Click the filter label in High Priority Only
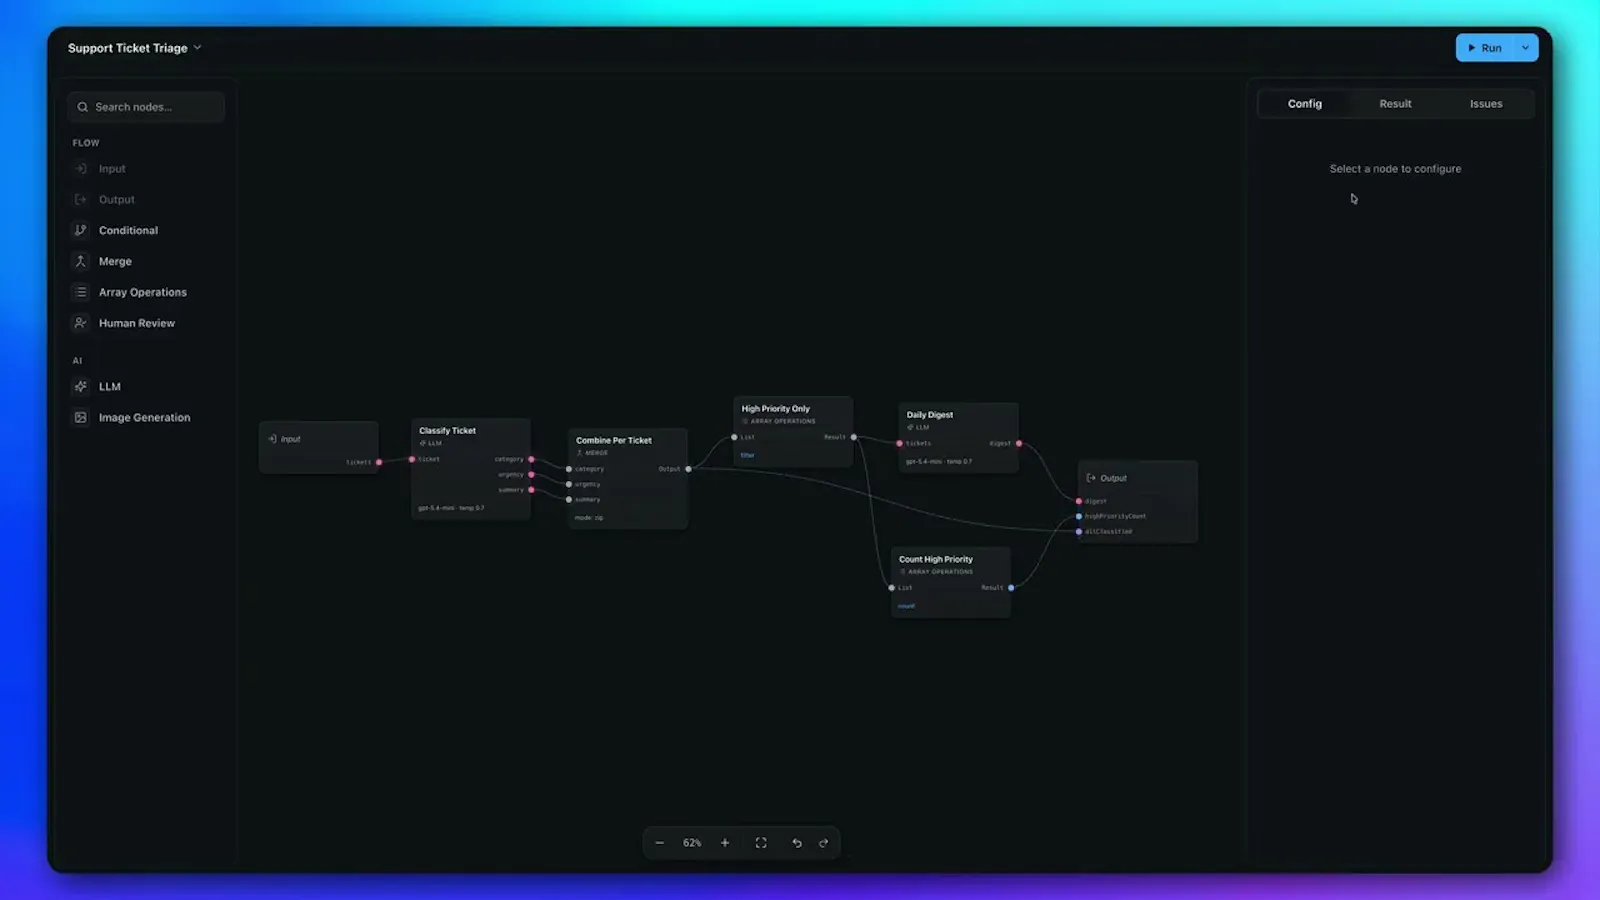The width and height of the screenshot is (1600, 900). coord(748,455)
